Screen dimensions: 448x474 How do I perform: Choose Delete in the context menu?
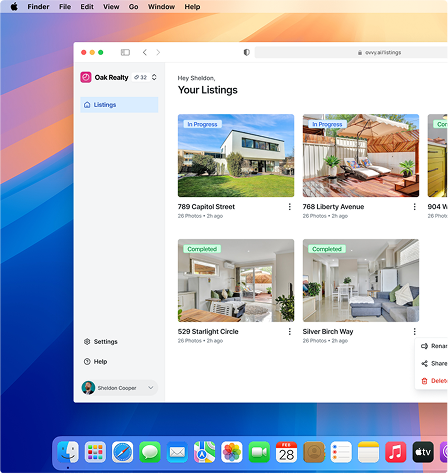[433, 381]
